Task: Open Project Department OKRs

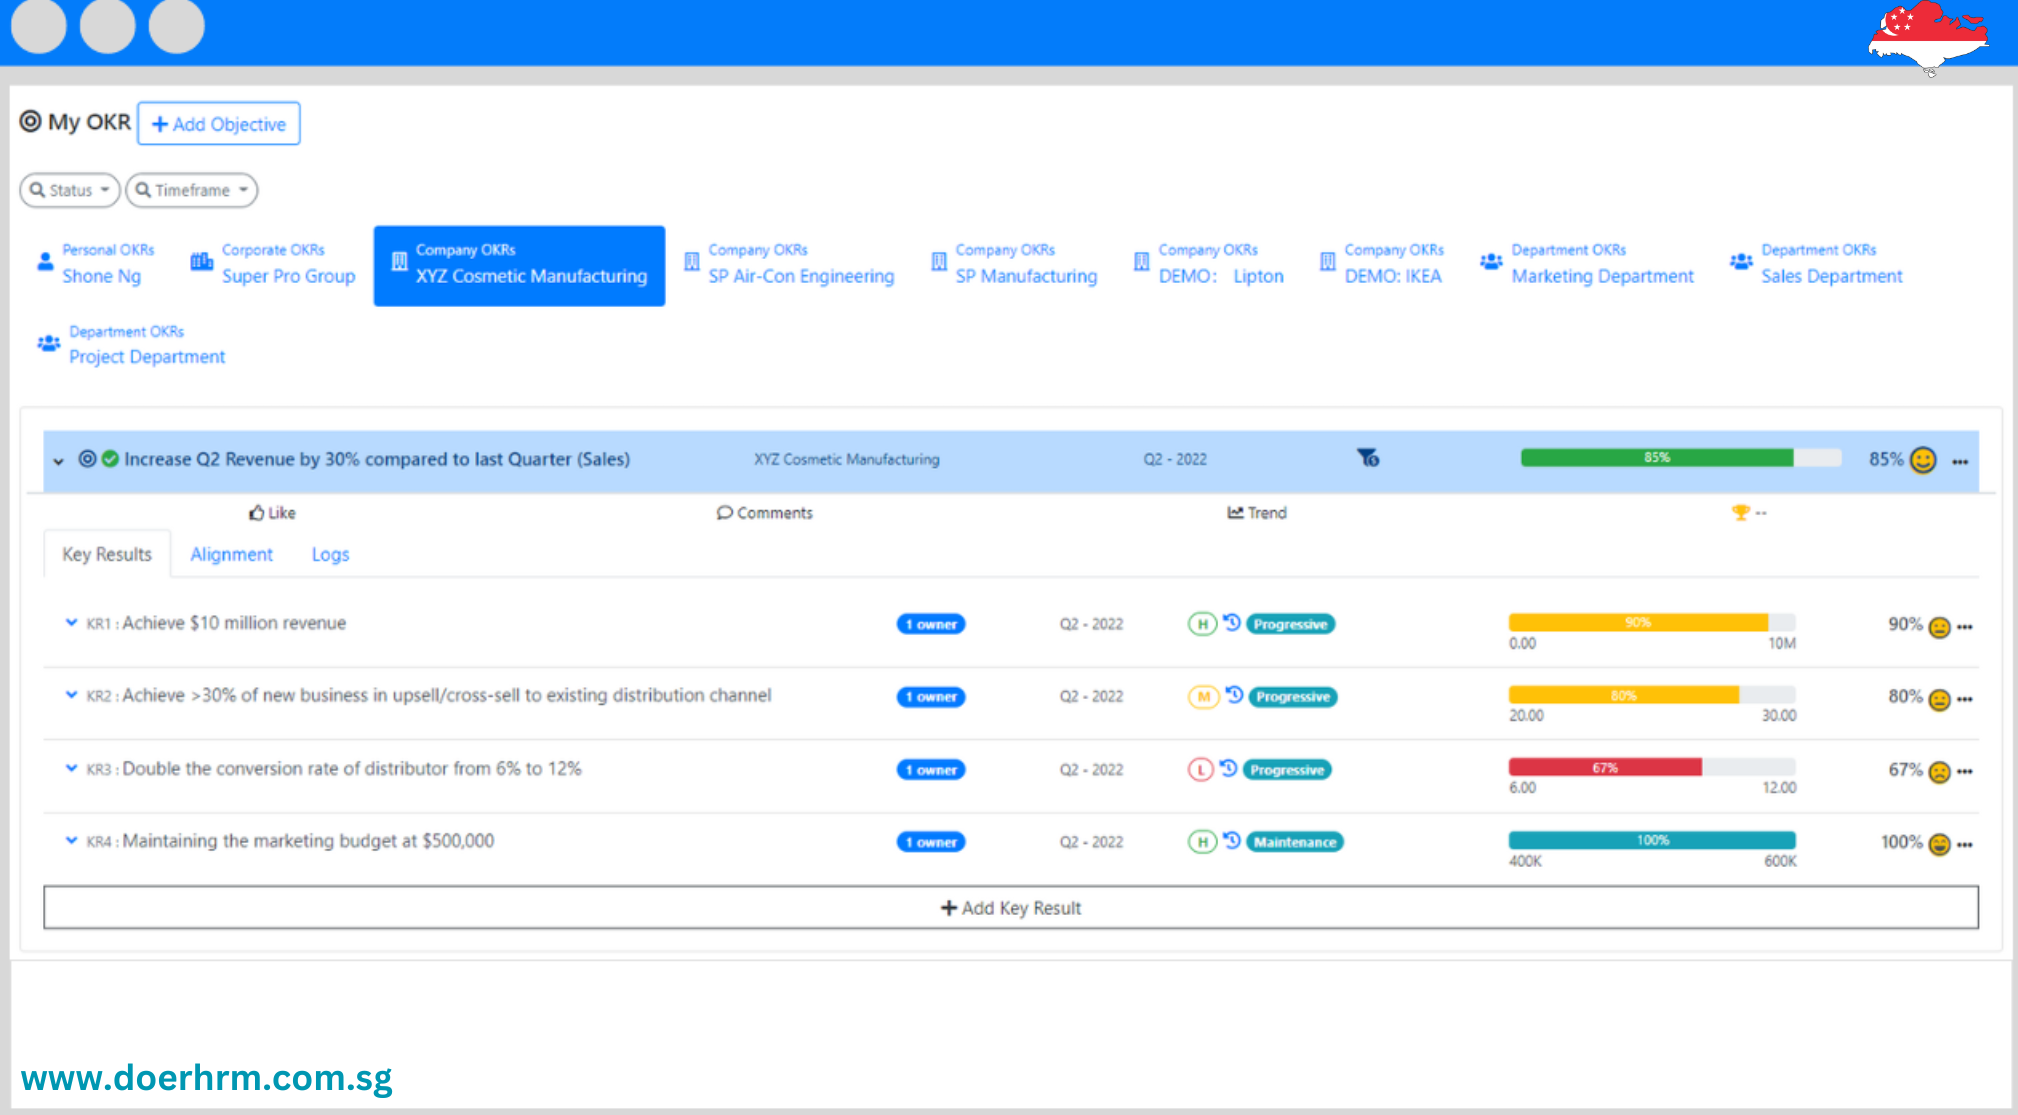Action: click(131, 345)
